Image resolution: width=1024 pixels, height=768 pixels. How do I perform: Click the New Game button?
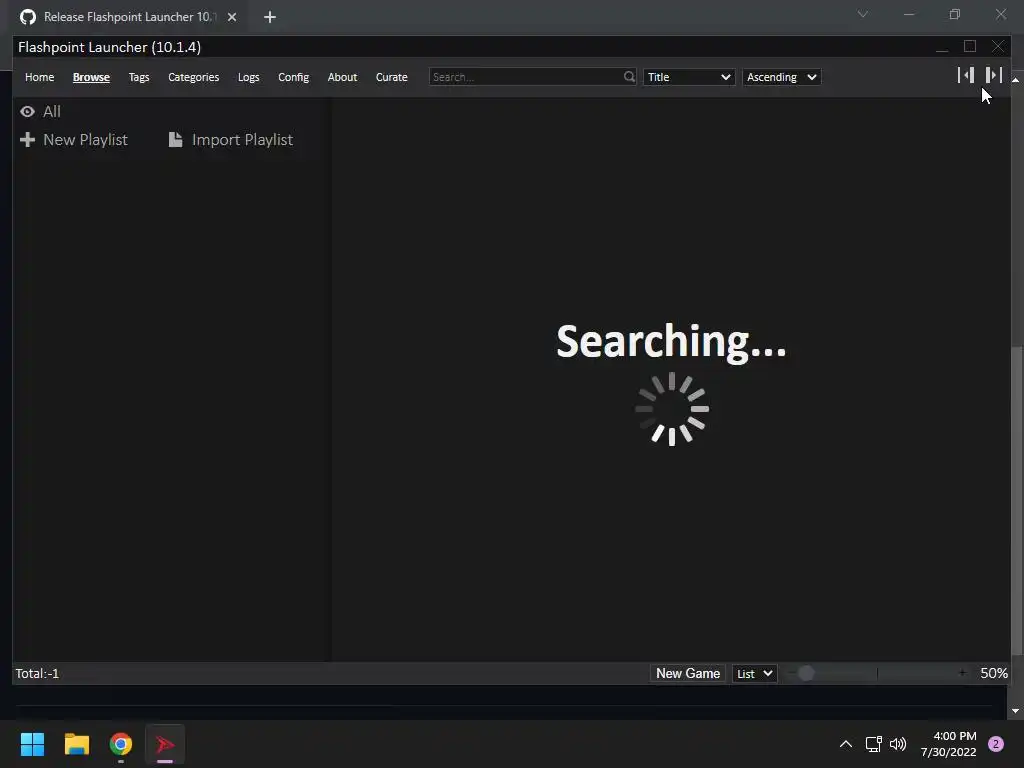[688, 673]
